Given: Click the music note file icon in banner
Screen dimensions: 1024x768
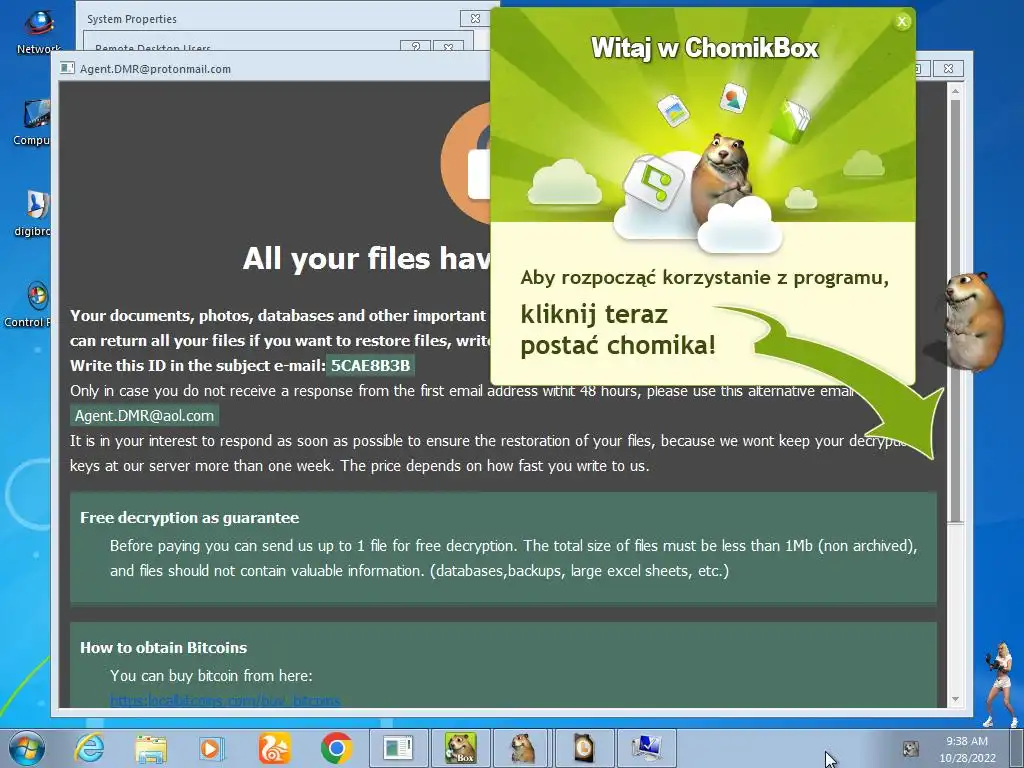Looking at the screenshot, I should point(654,181).
